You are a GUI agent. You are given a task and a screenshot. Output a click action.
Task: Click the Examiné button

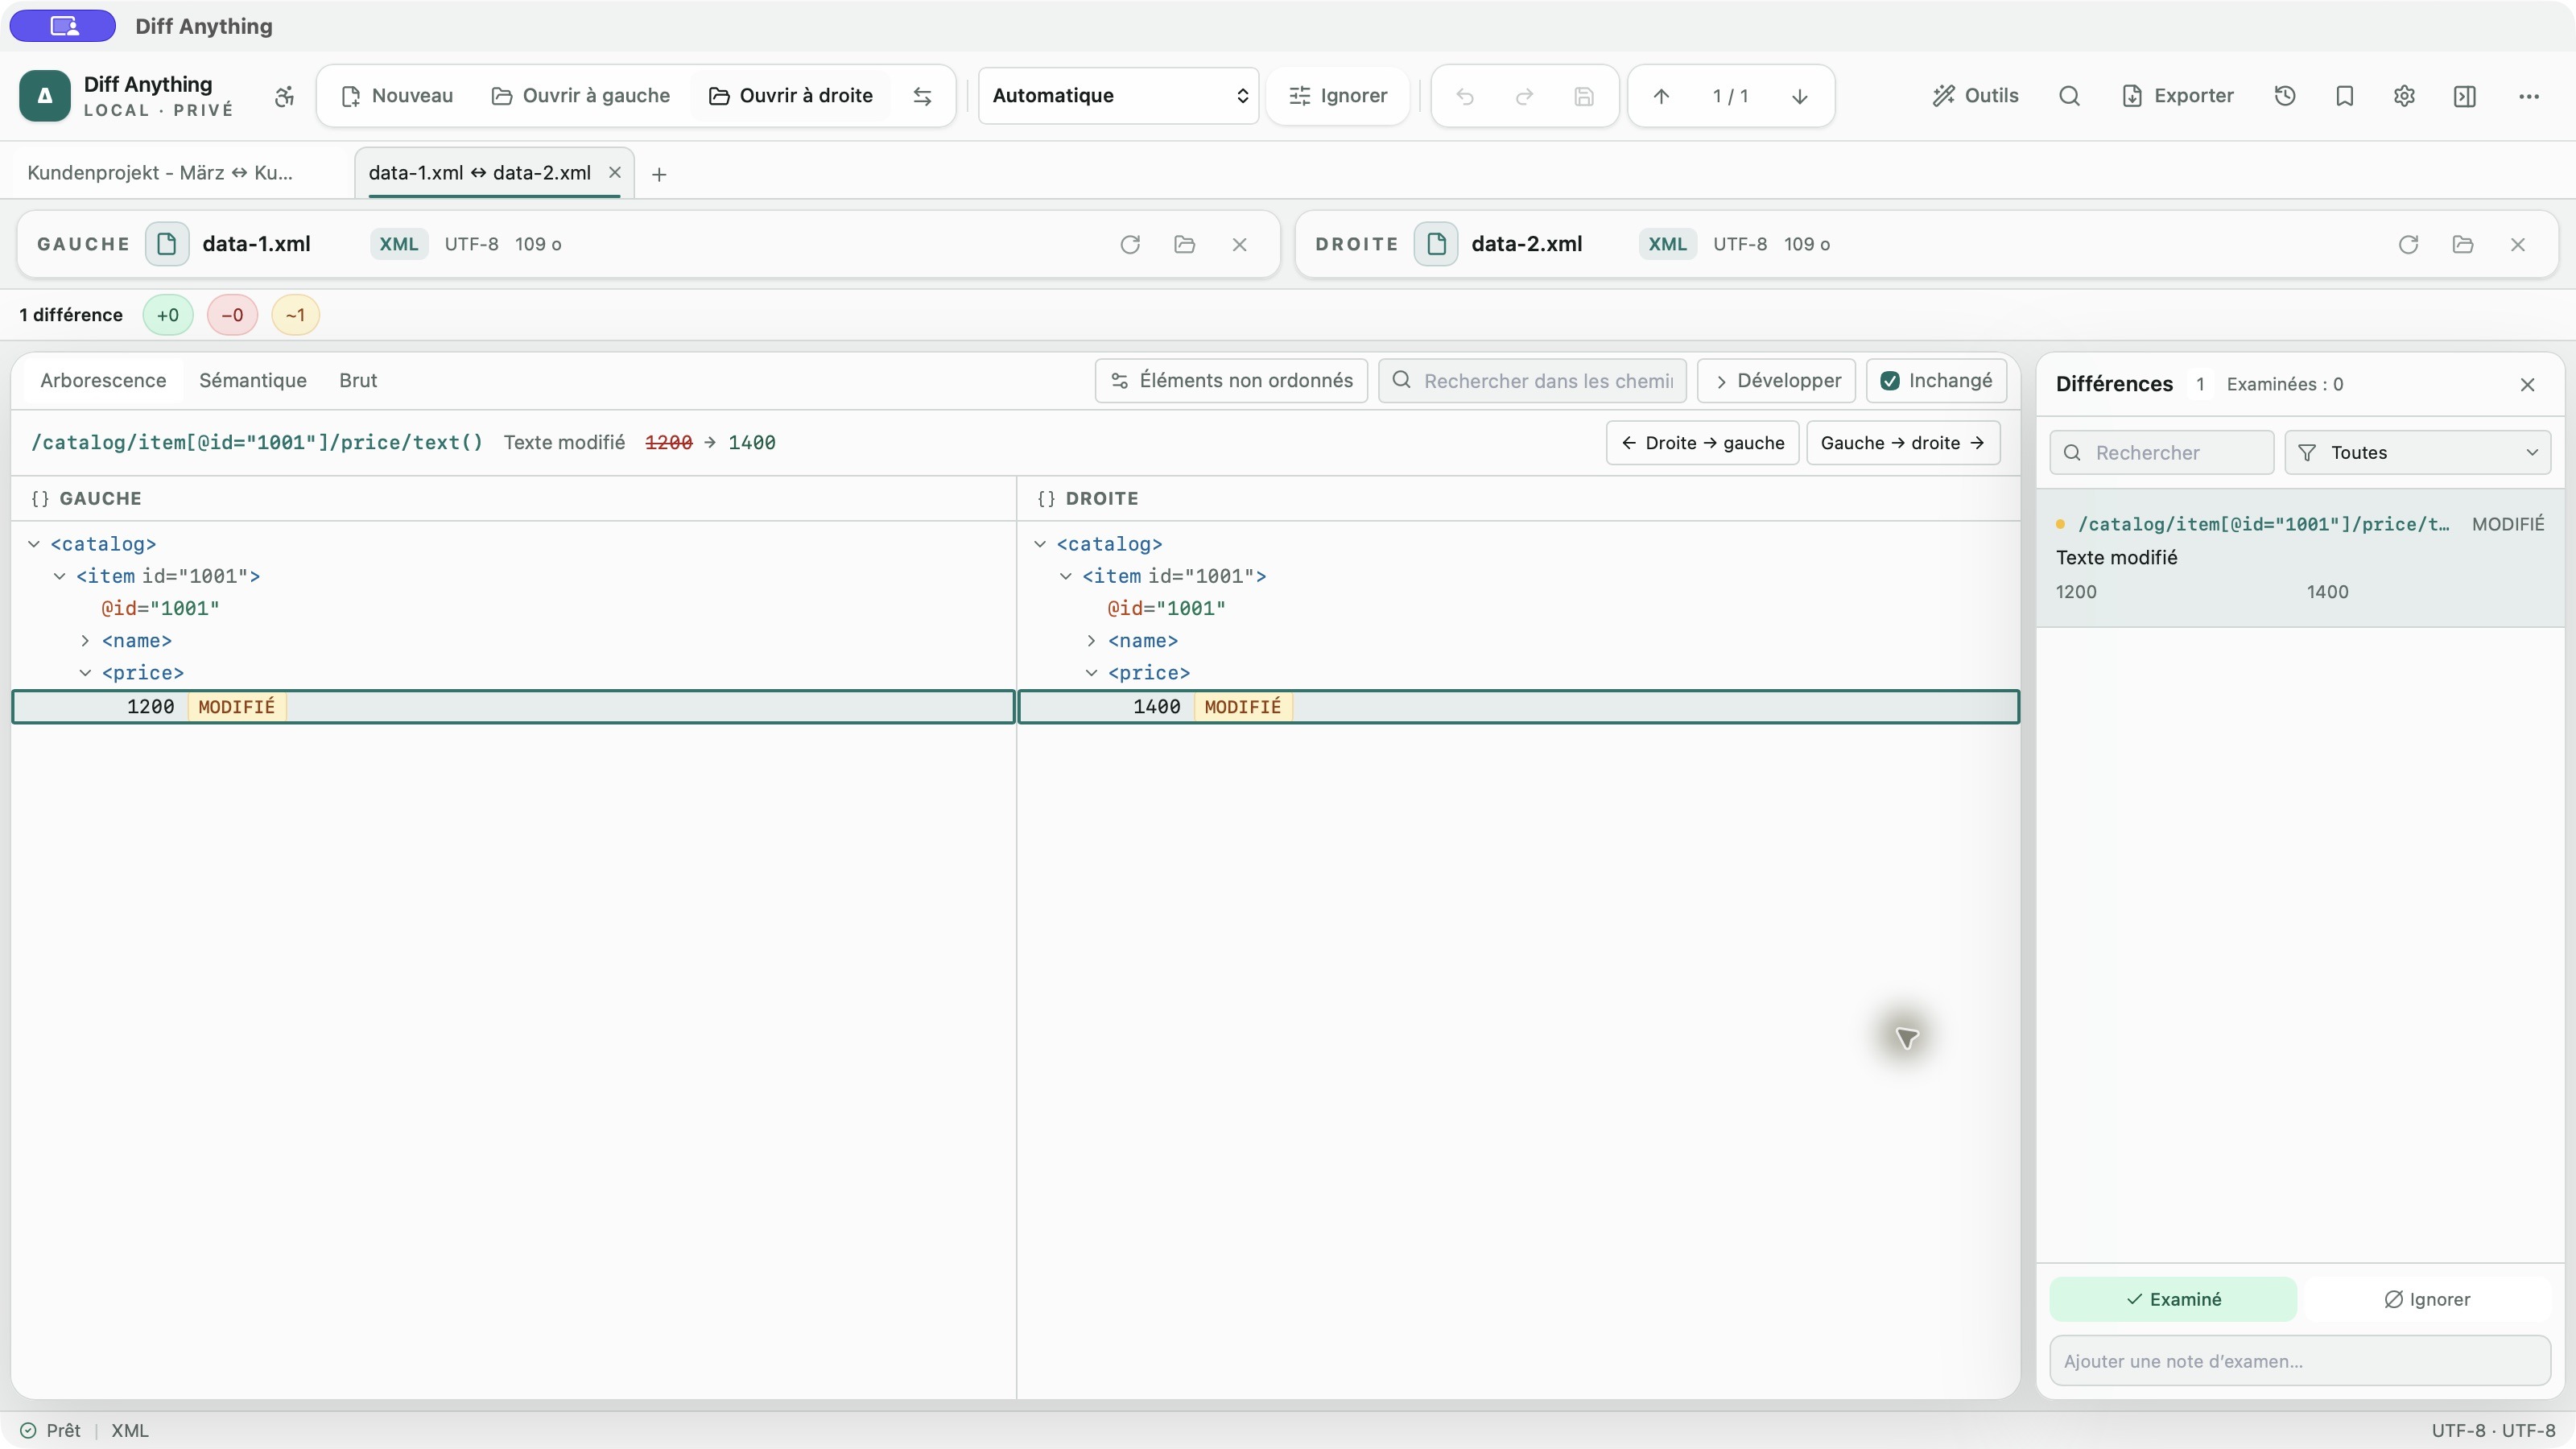pyautogui.click(x=2173, y=1299)
